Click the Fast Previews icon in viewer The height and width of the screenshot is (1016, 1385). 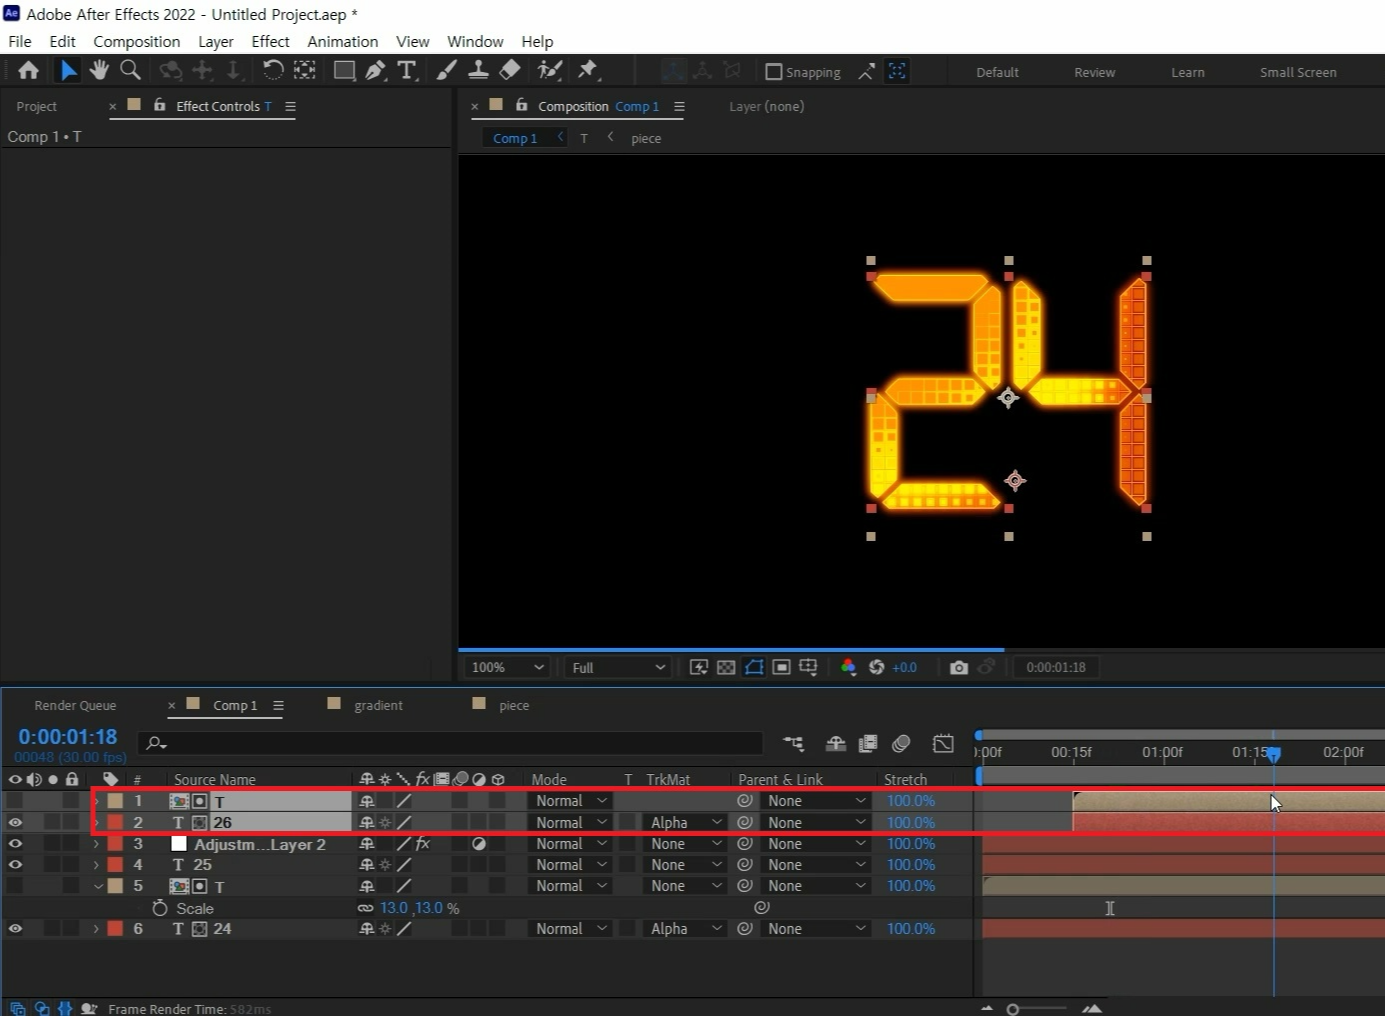[x=699, y=667]
